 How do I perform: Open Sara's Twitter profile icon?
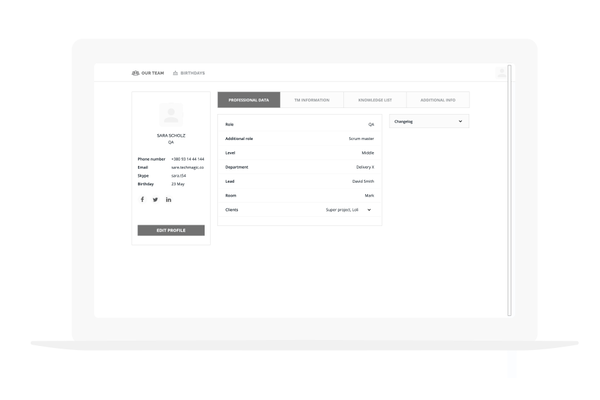(155, 200)
